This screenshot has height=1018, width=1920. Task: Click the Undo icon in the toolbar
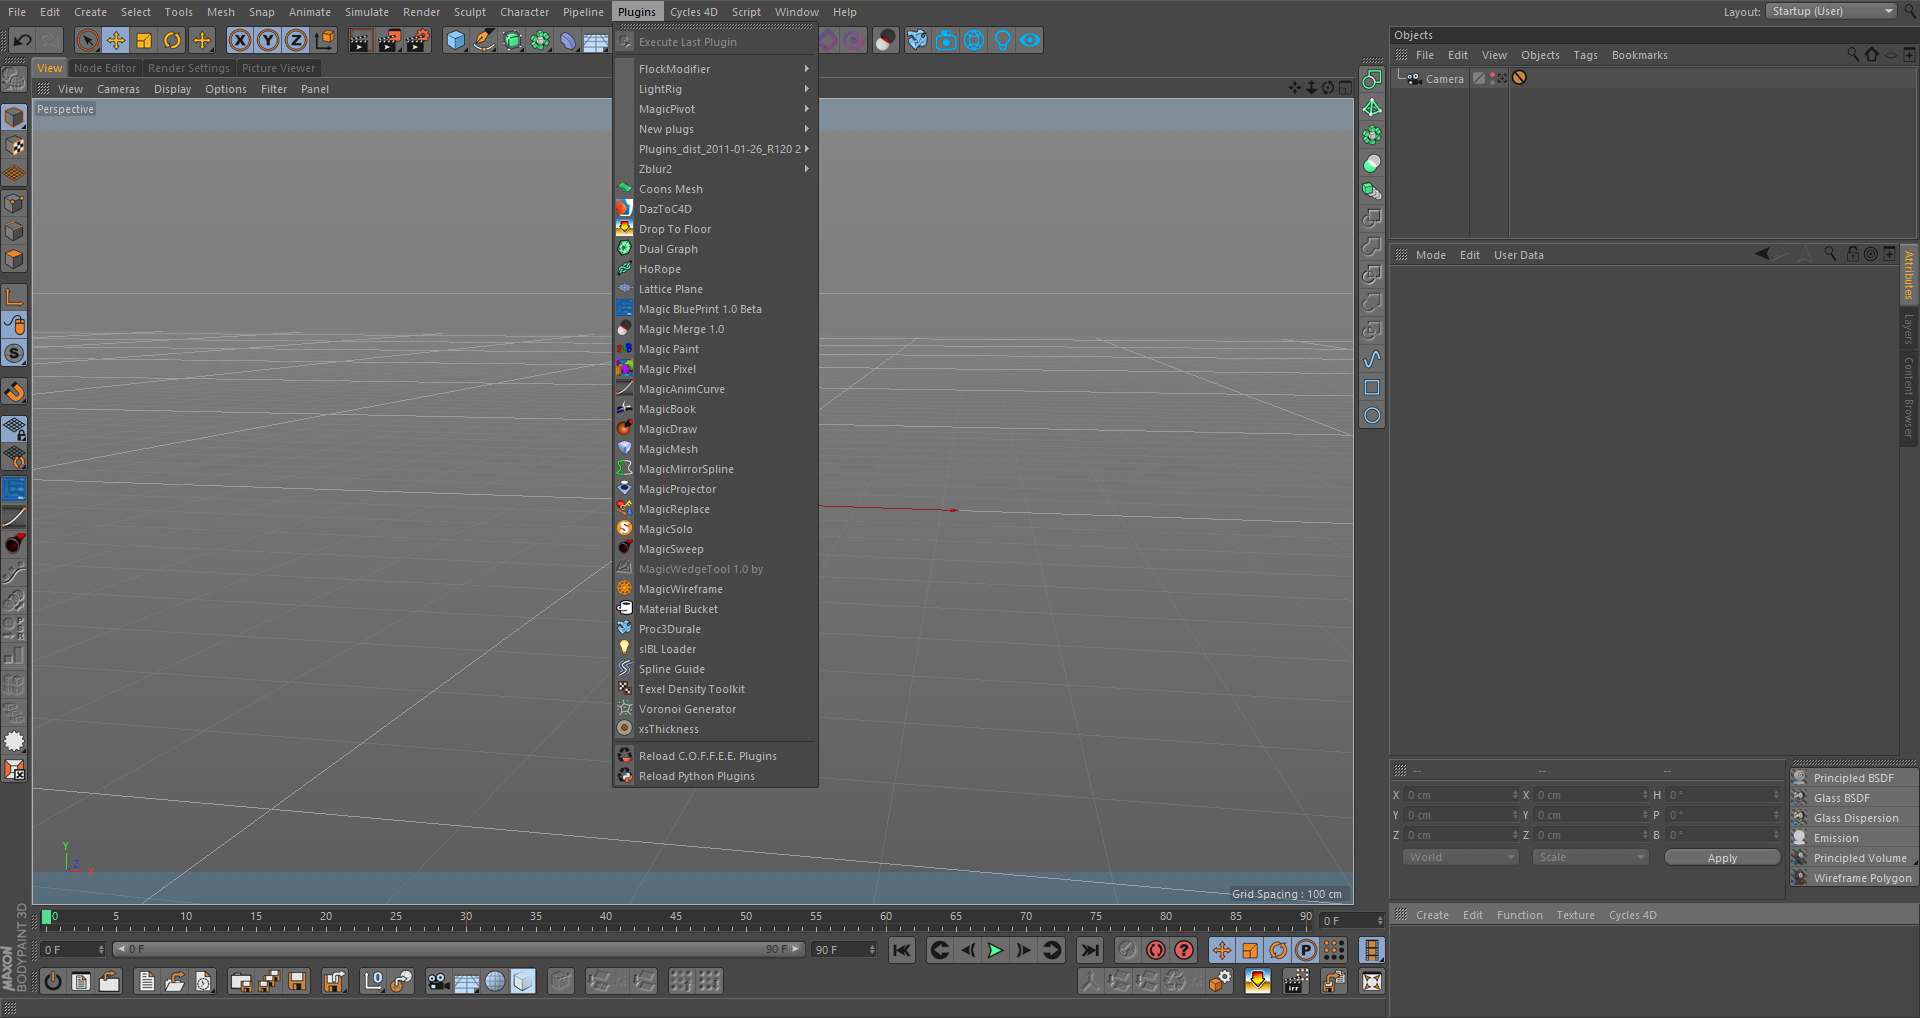click(20, 40)
